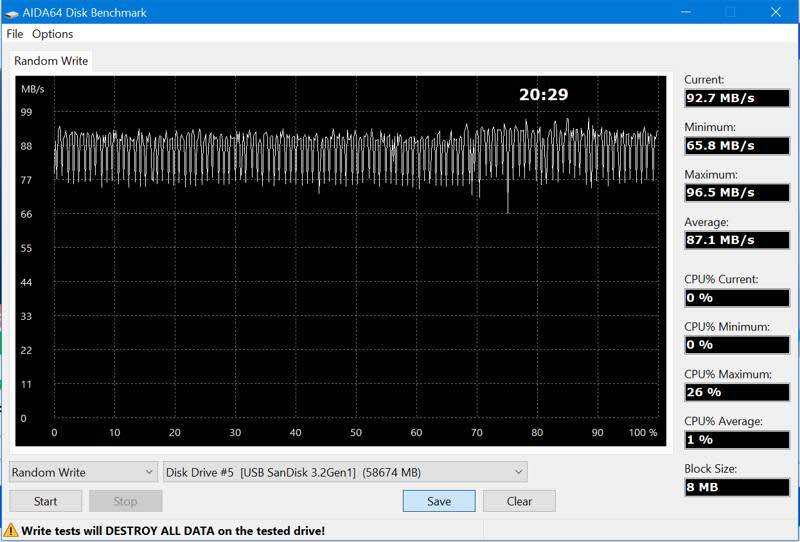The image size is (800, 542).
Task: Click the yellow warning triangle icon
Action: (11, 531)
